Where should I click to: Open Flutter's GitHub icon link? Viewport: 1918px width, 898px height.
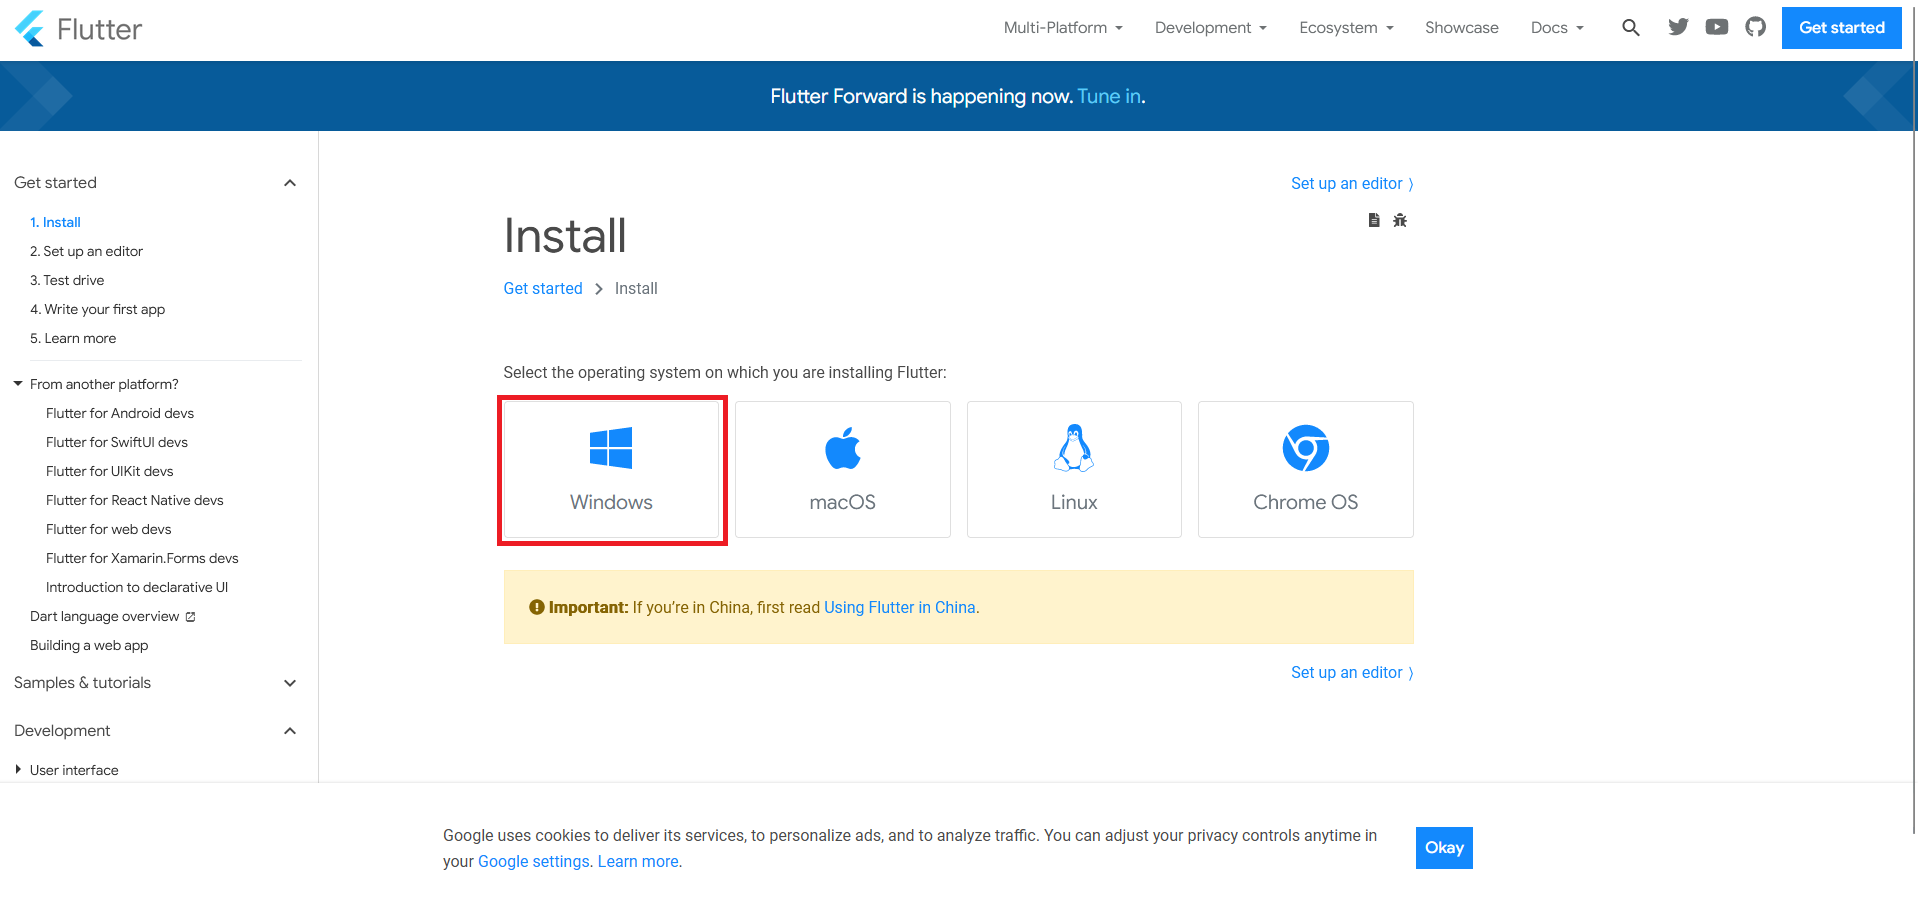(x=1755, y=27)
